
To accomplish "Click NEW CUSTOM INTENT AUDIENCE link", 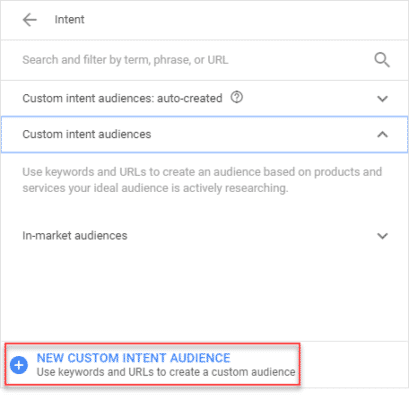I will [x=133, y=358].
